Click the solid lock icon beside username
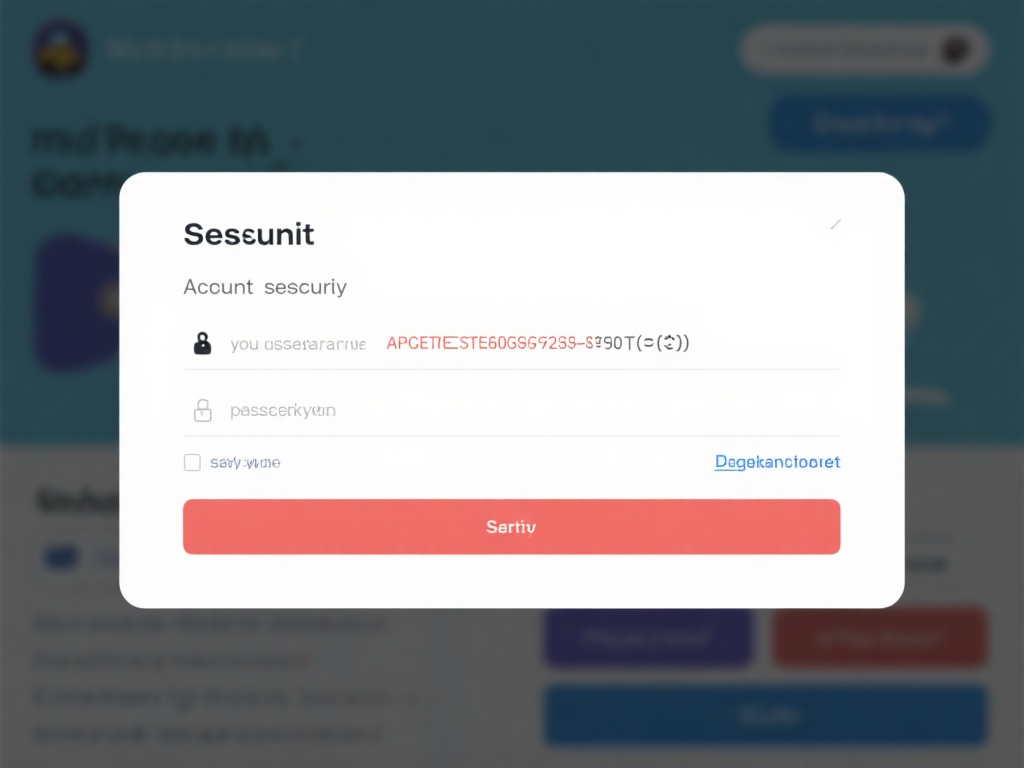Screen dimensions: 1024x768 [x=202, y=343]
